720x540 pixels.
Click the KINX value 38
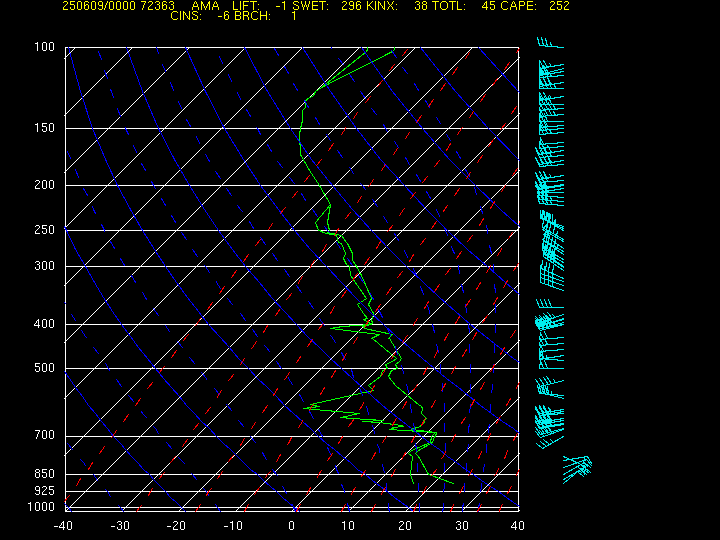click(421, 6)
